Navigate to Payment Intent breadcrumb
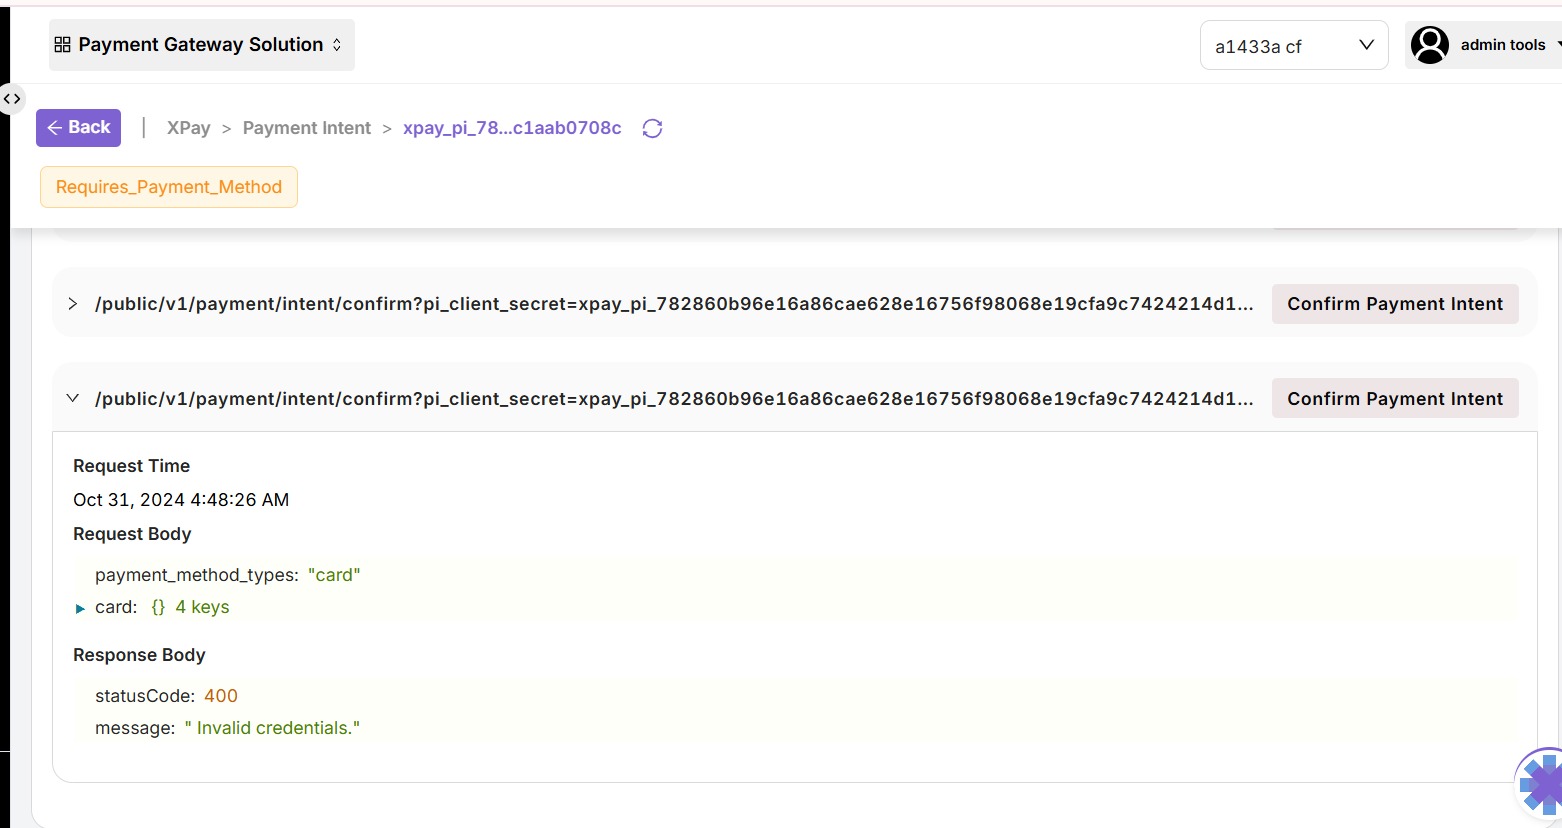The width and height of the screenshot is (1562, 828). click(306, 128)
